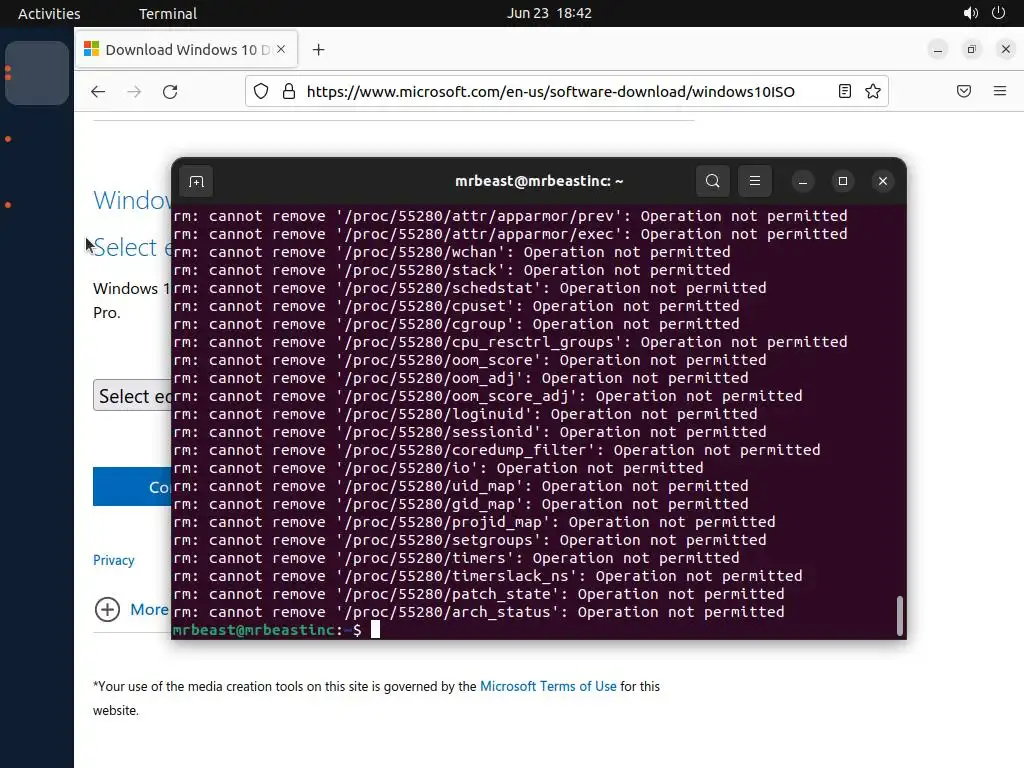Click the padlock site info icon
Viewport: 1024px width, 768px height.
coord(289,91)
